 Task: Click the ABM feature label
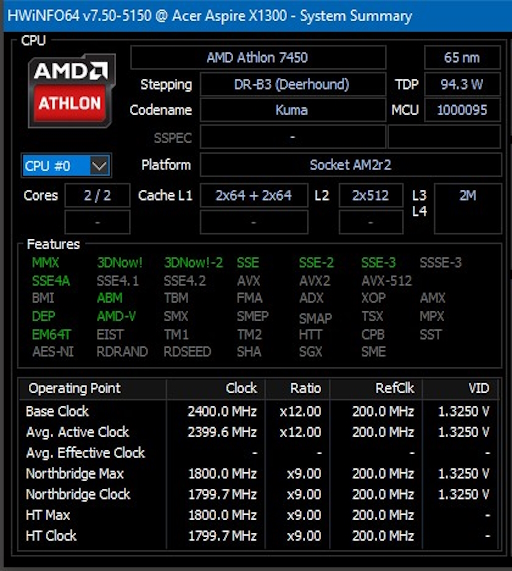[110, 298]
